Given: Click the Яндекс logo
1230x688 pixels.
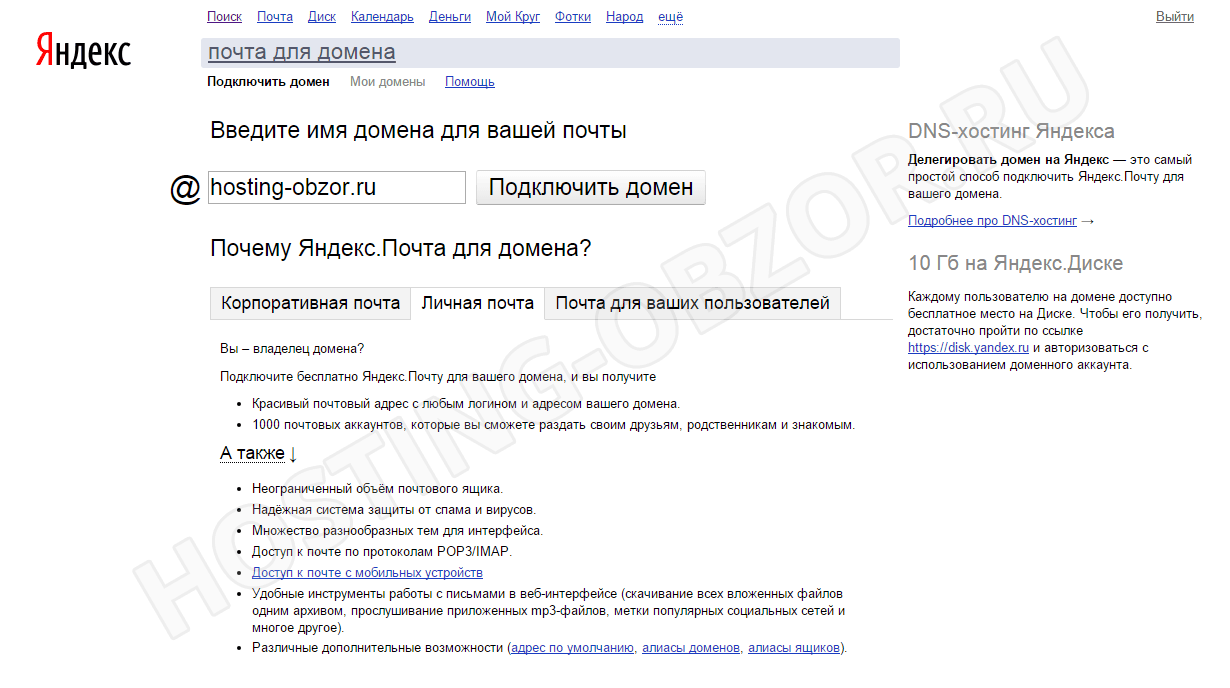Looking at the screenshot, I should pos(84,50).
